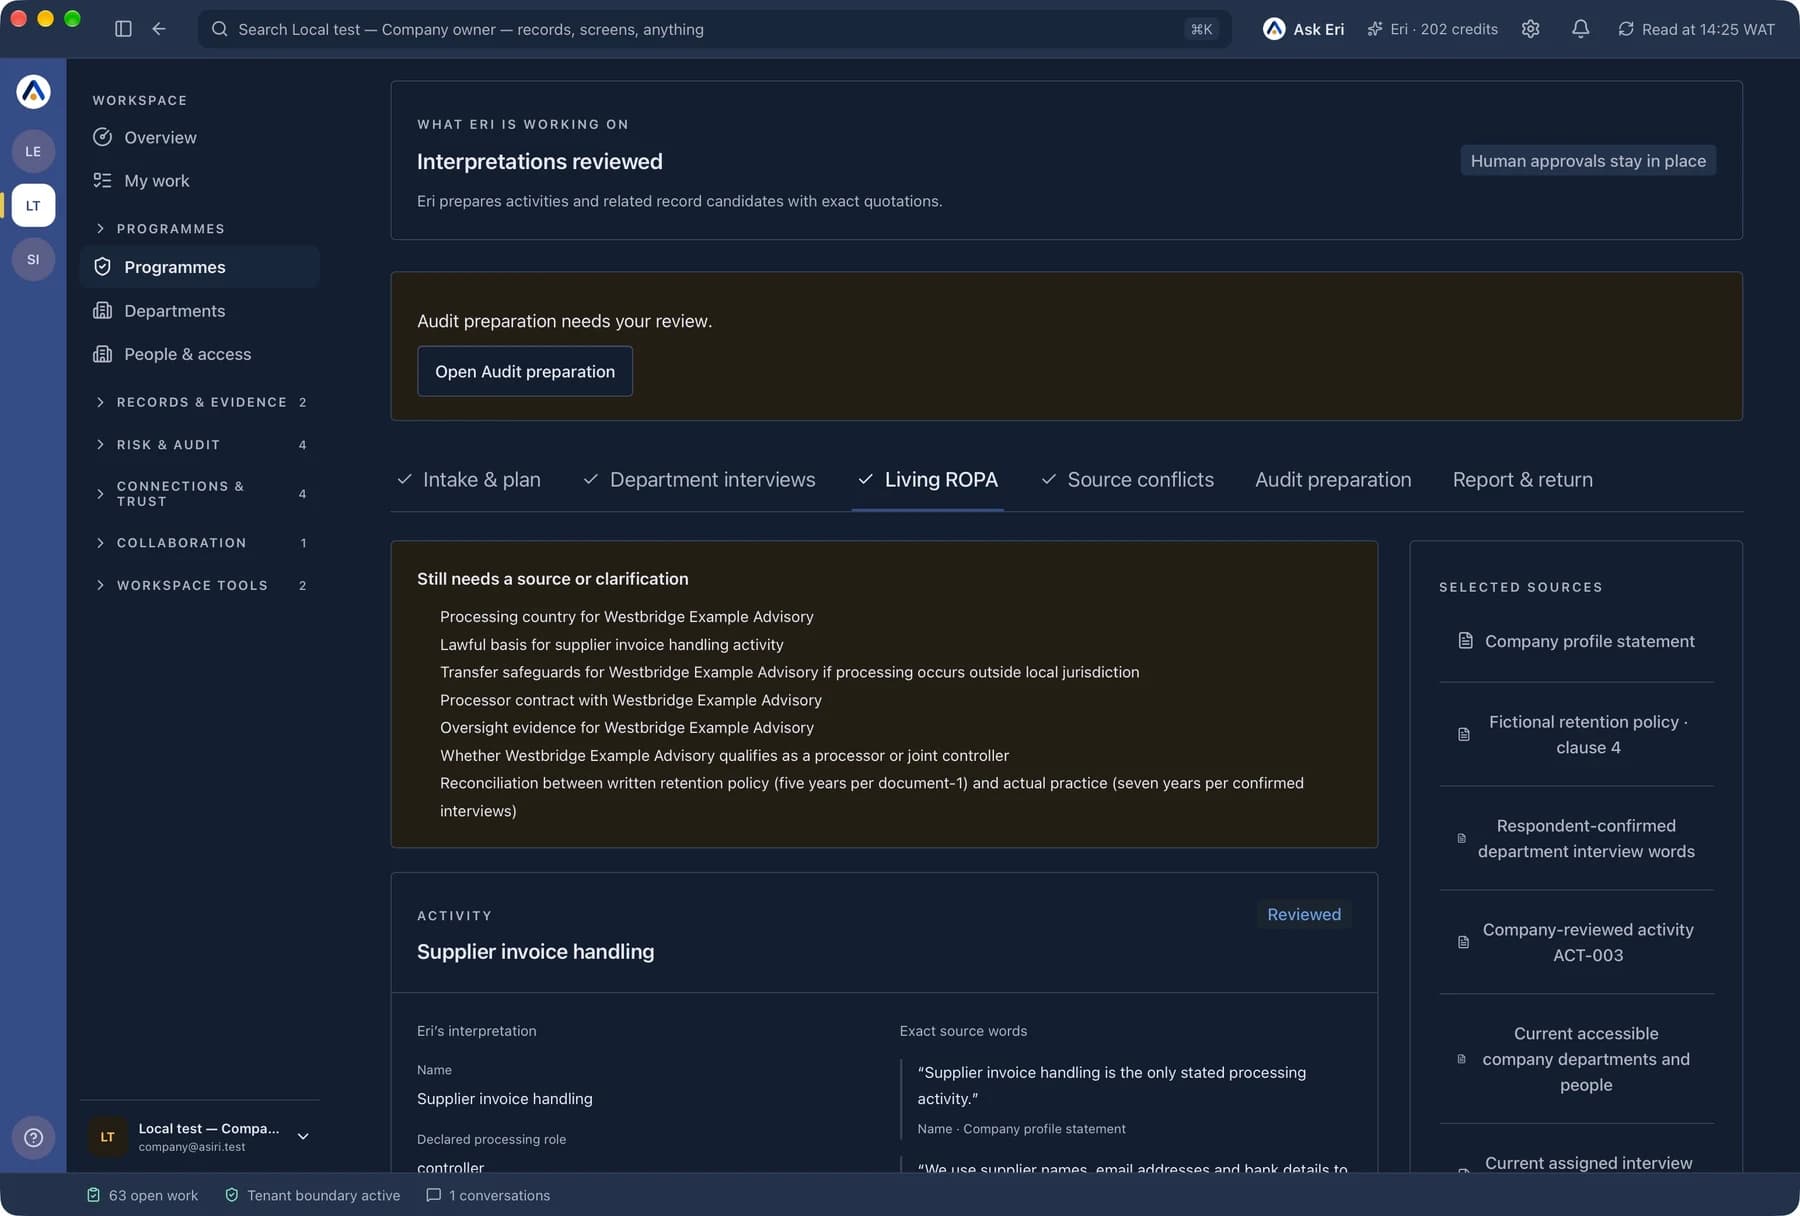Open My work in sidebar
Image resolution: width=1800 pixels, height=1216 pixels.
[200, 181]
